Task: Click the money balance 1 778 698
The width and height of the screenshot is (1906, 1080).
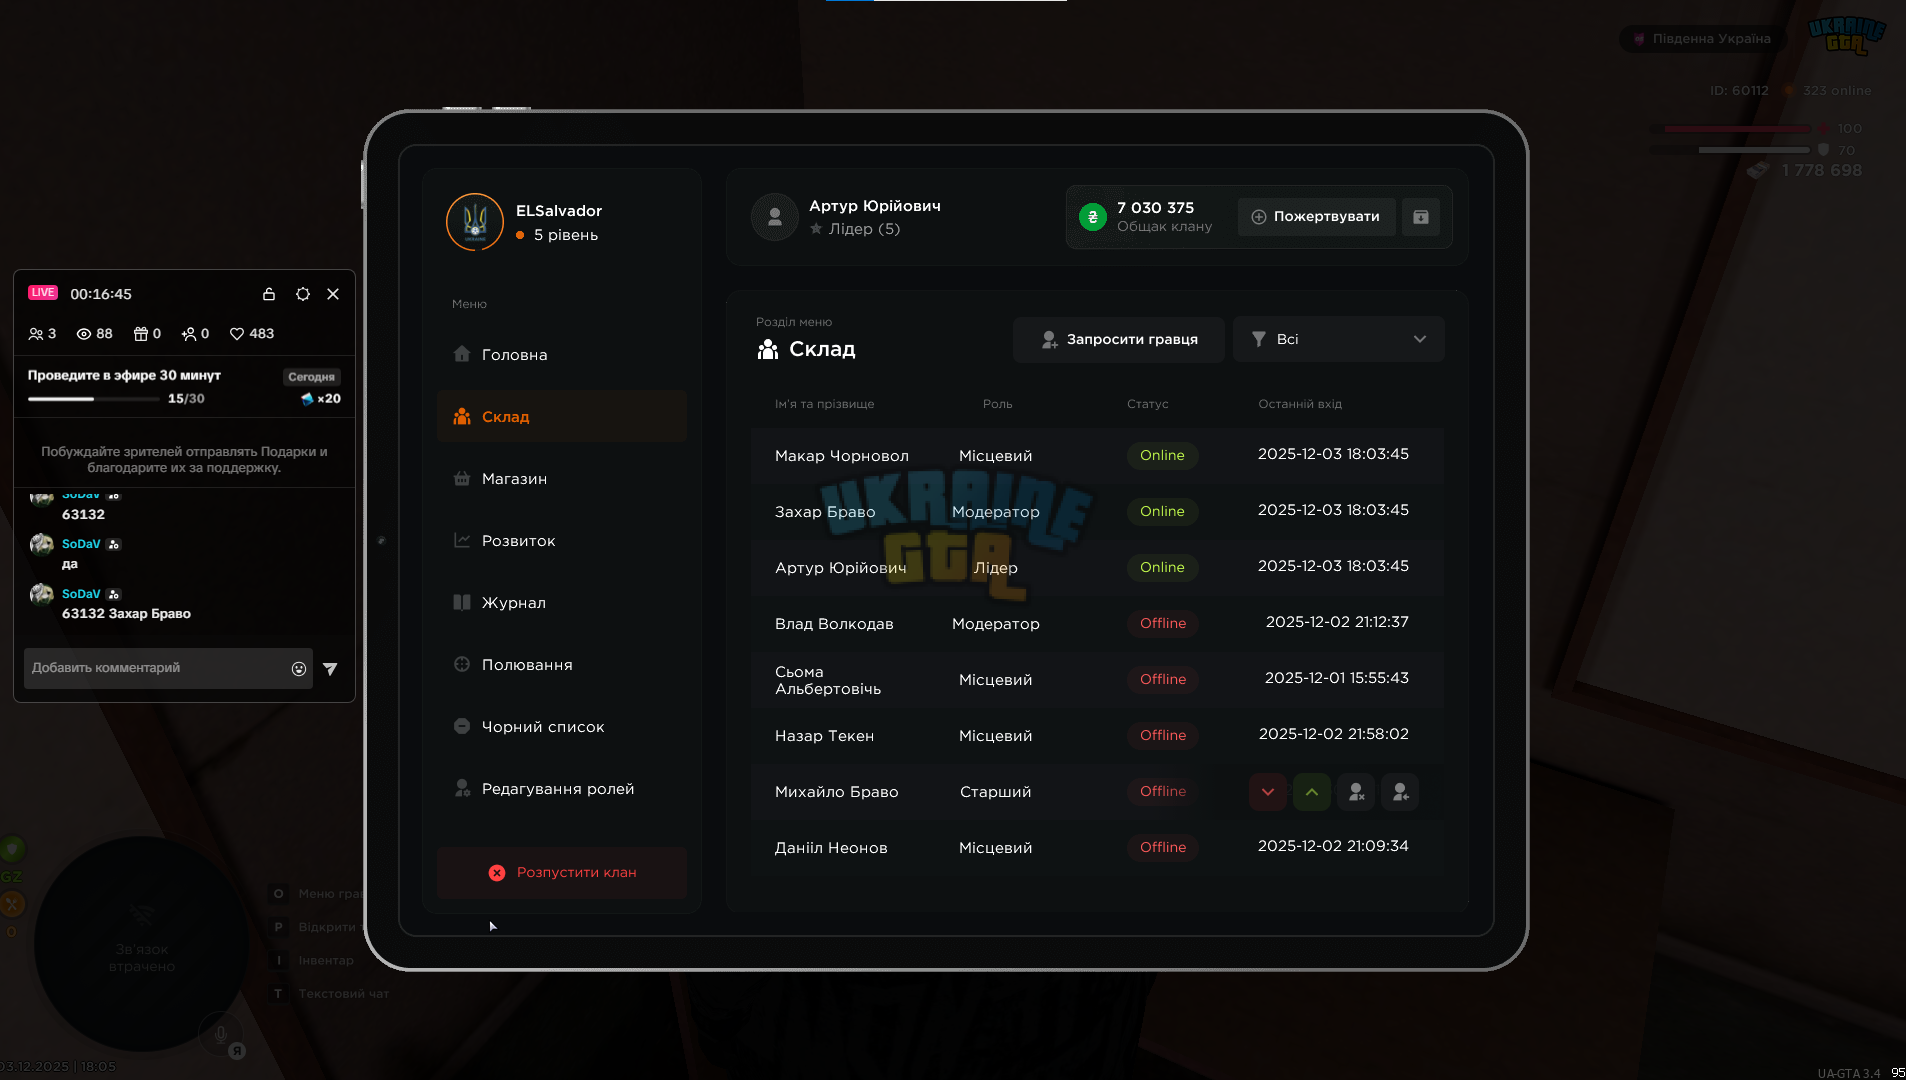Action: click(1821, 171)
